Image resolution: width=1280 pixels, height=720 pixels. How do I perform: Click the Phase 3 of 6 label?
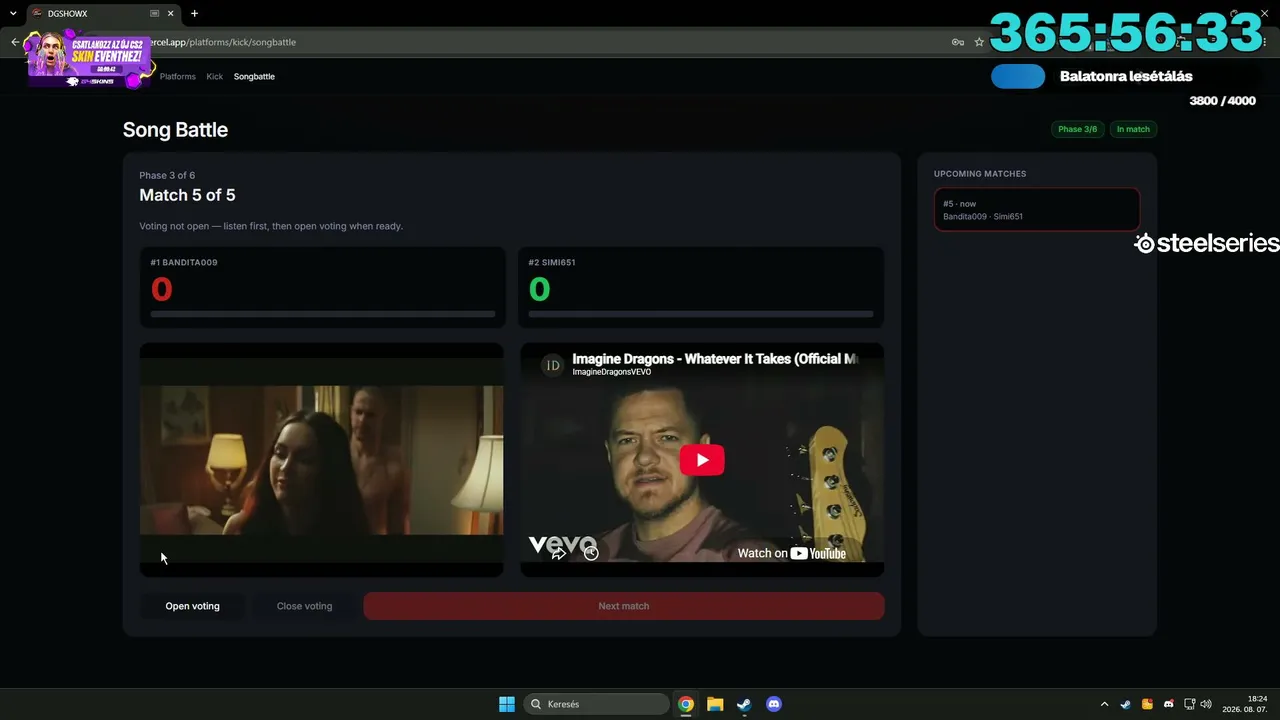167,175
